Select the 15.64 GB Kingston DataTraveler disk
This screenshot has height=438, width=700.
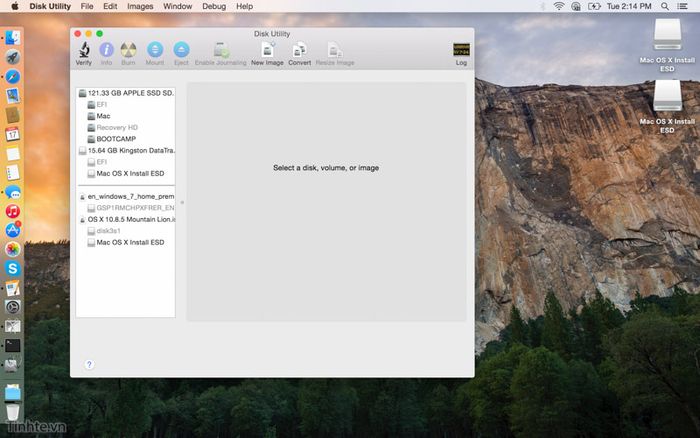click(126, 150)
